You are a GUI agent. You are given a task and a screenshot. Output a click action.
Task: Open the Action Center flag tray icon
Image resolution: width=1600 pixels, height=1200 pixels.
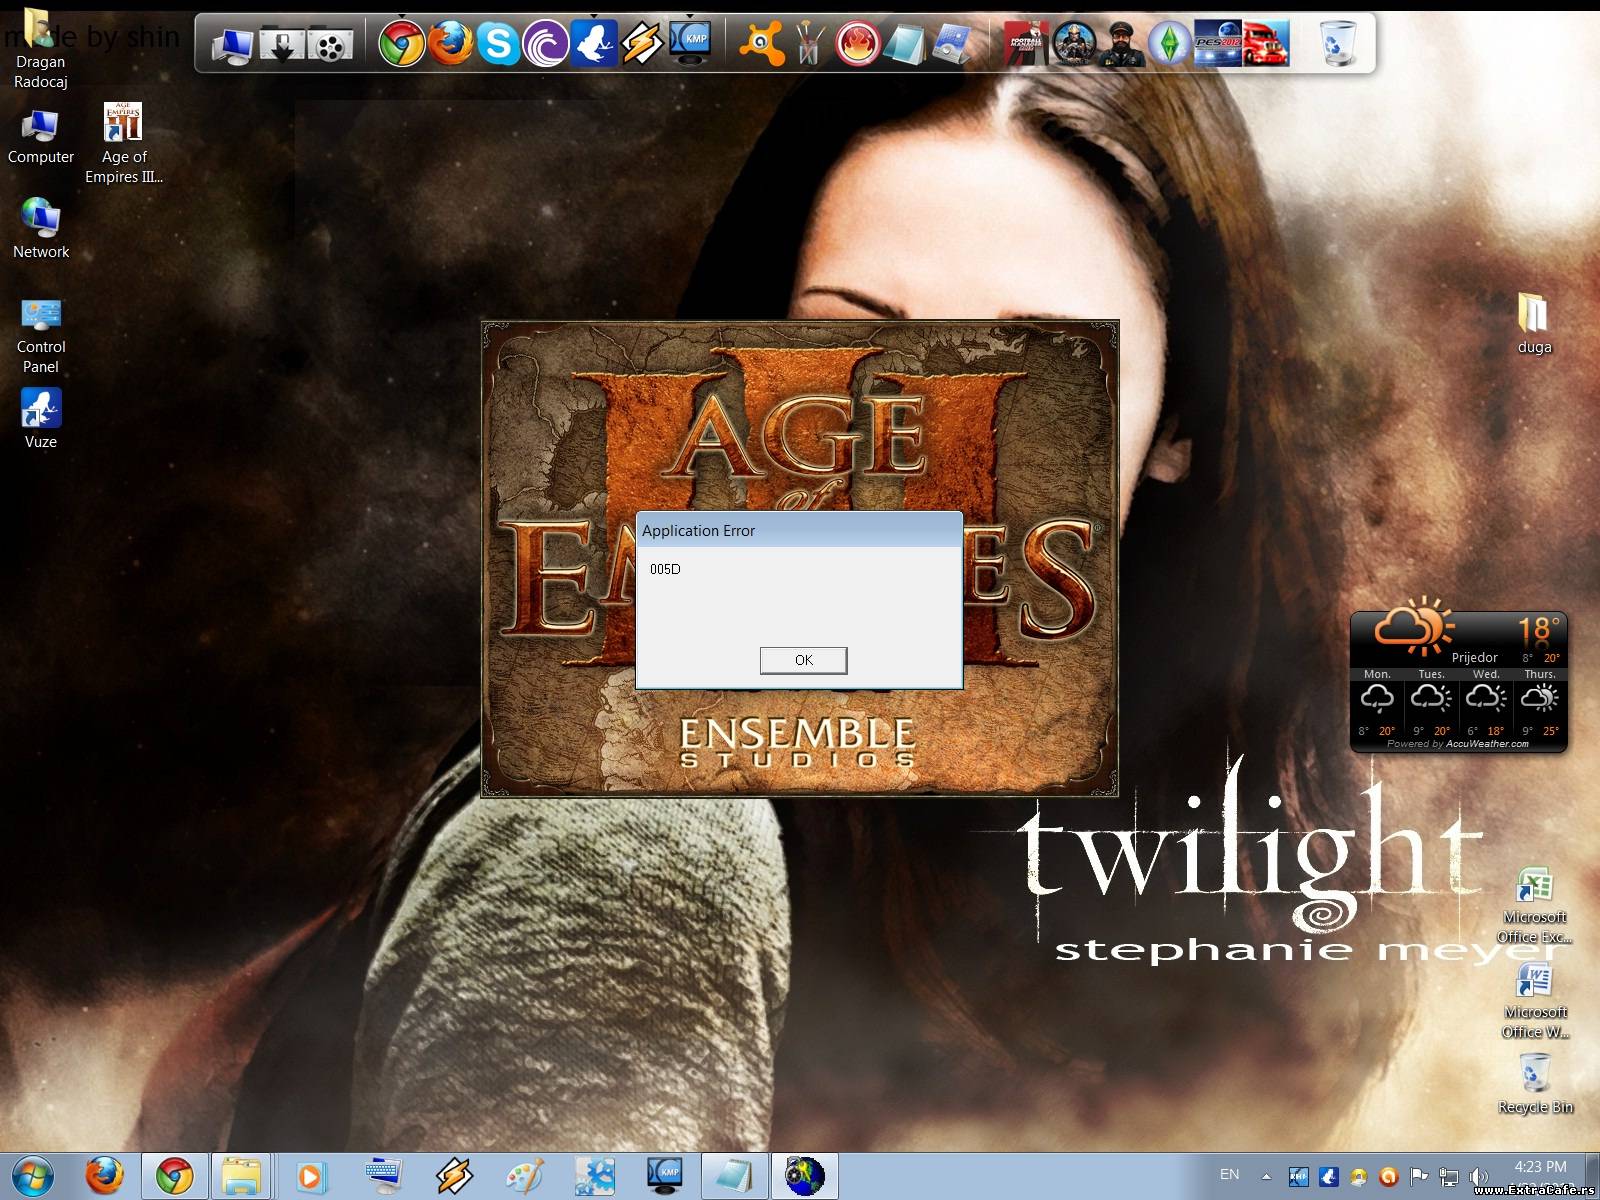point(1418,1176)
